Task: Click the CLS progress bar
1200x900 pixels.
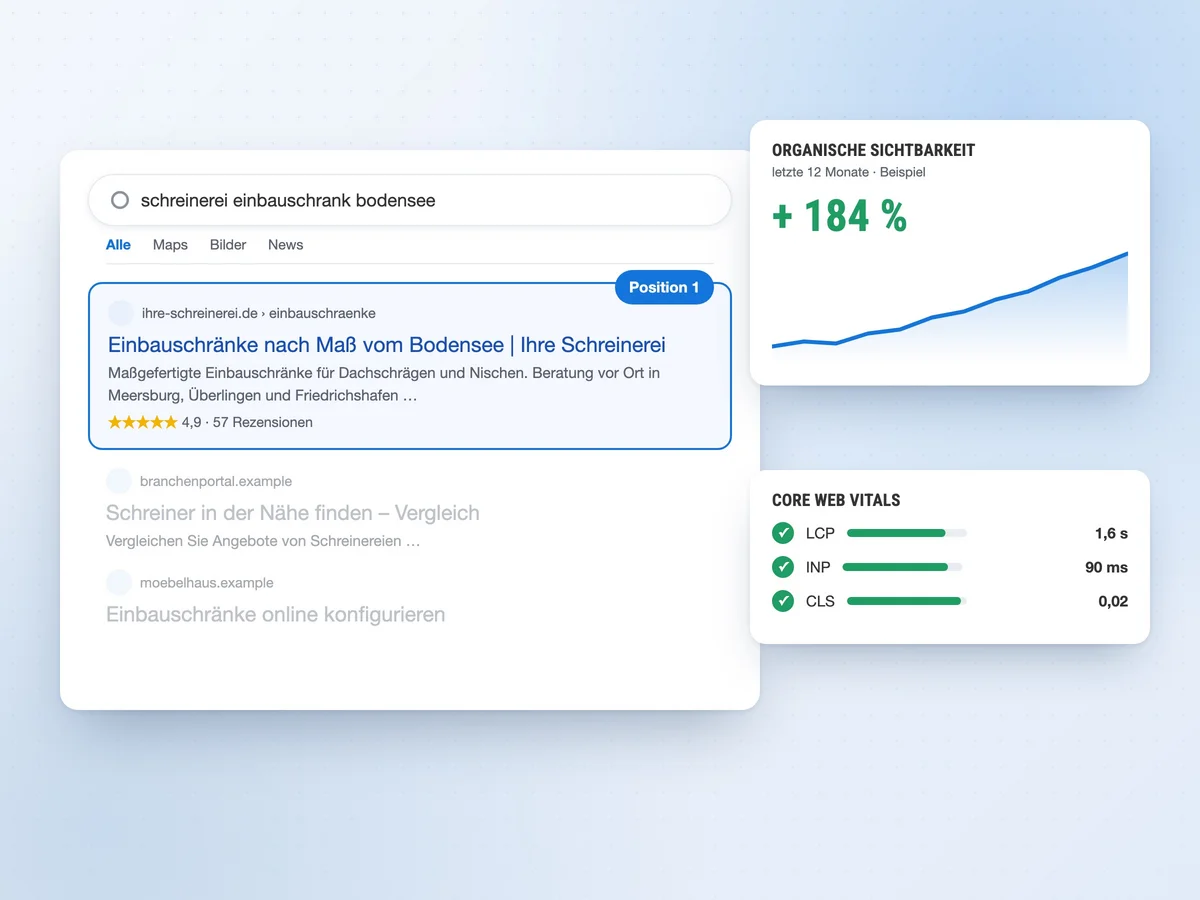Action: point(907,601)
